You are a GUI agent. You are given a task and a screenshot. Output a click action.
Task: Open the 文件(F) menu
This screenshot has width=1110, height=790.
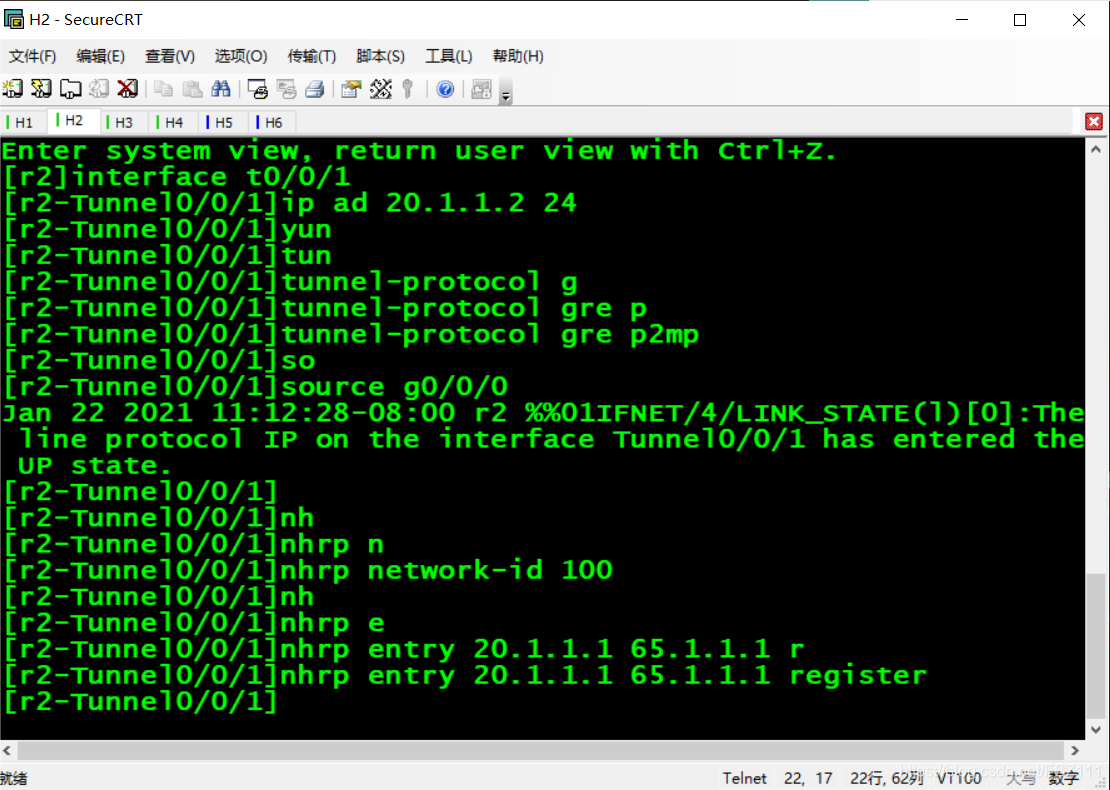pyautogui.click(x=33, y=56)
